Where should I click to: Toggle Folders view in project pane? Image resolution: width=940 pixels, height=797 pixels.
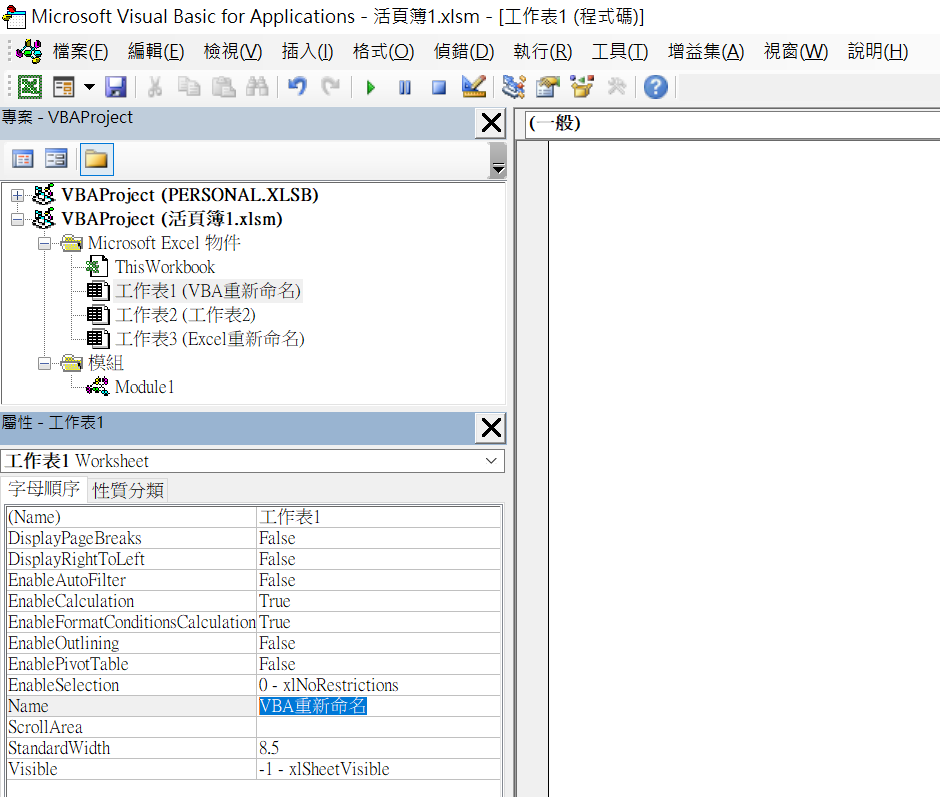tap(97, 160)
